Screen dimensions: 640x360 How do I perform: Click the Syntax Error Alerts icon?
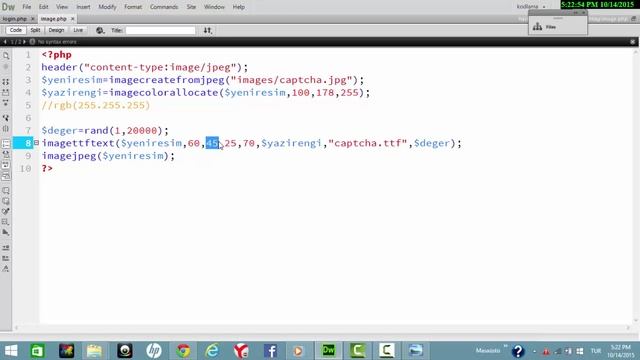(x=6, y=176)
